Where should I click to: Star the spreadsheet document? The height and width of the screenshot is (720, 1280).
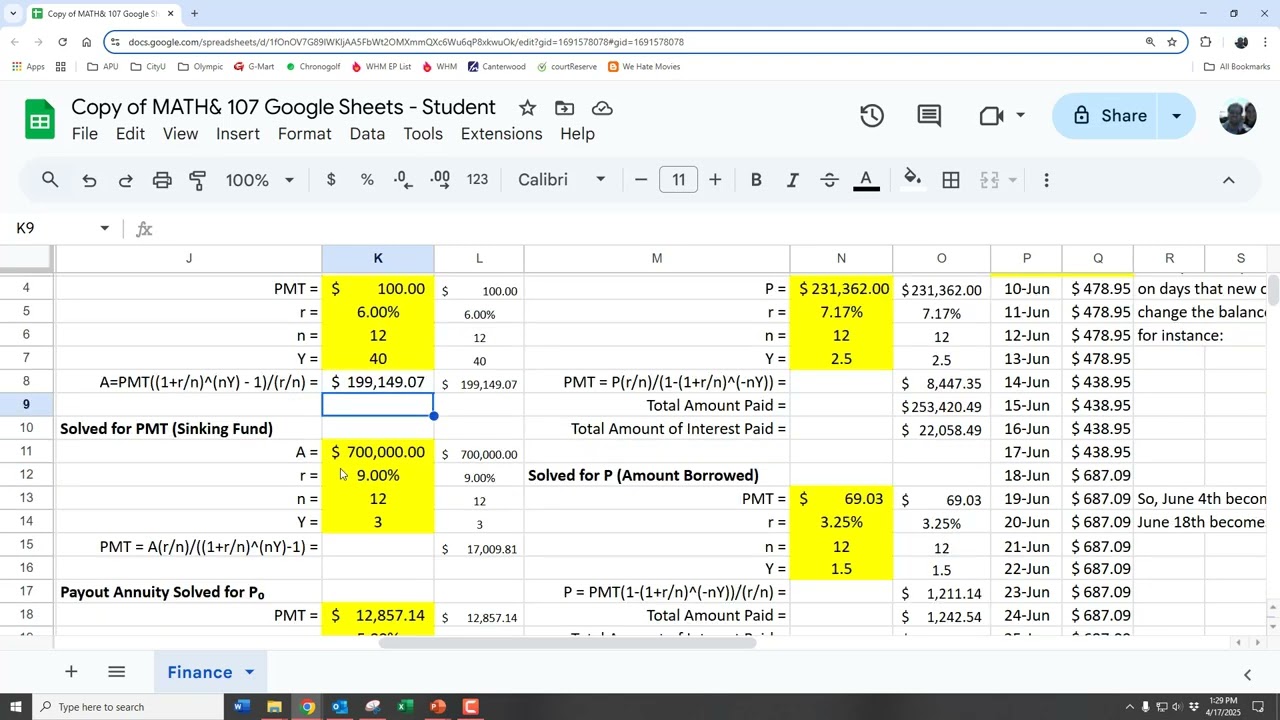tap(527, 108)
